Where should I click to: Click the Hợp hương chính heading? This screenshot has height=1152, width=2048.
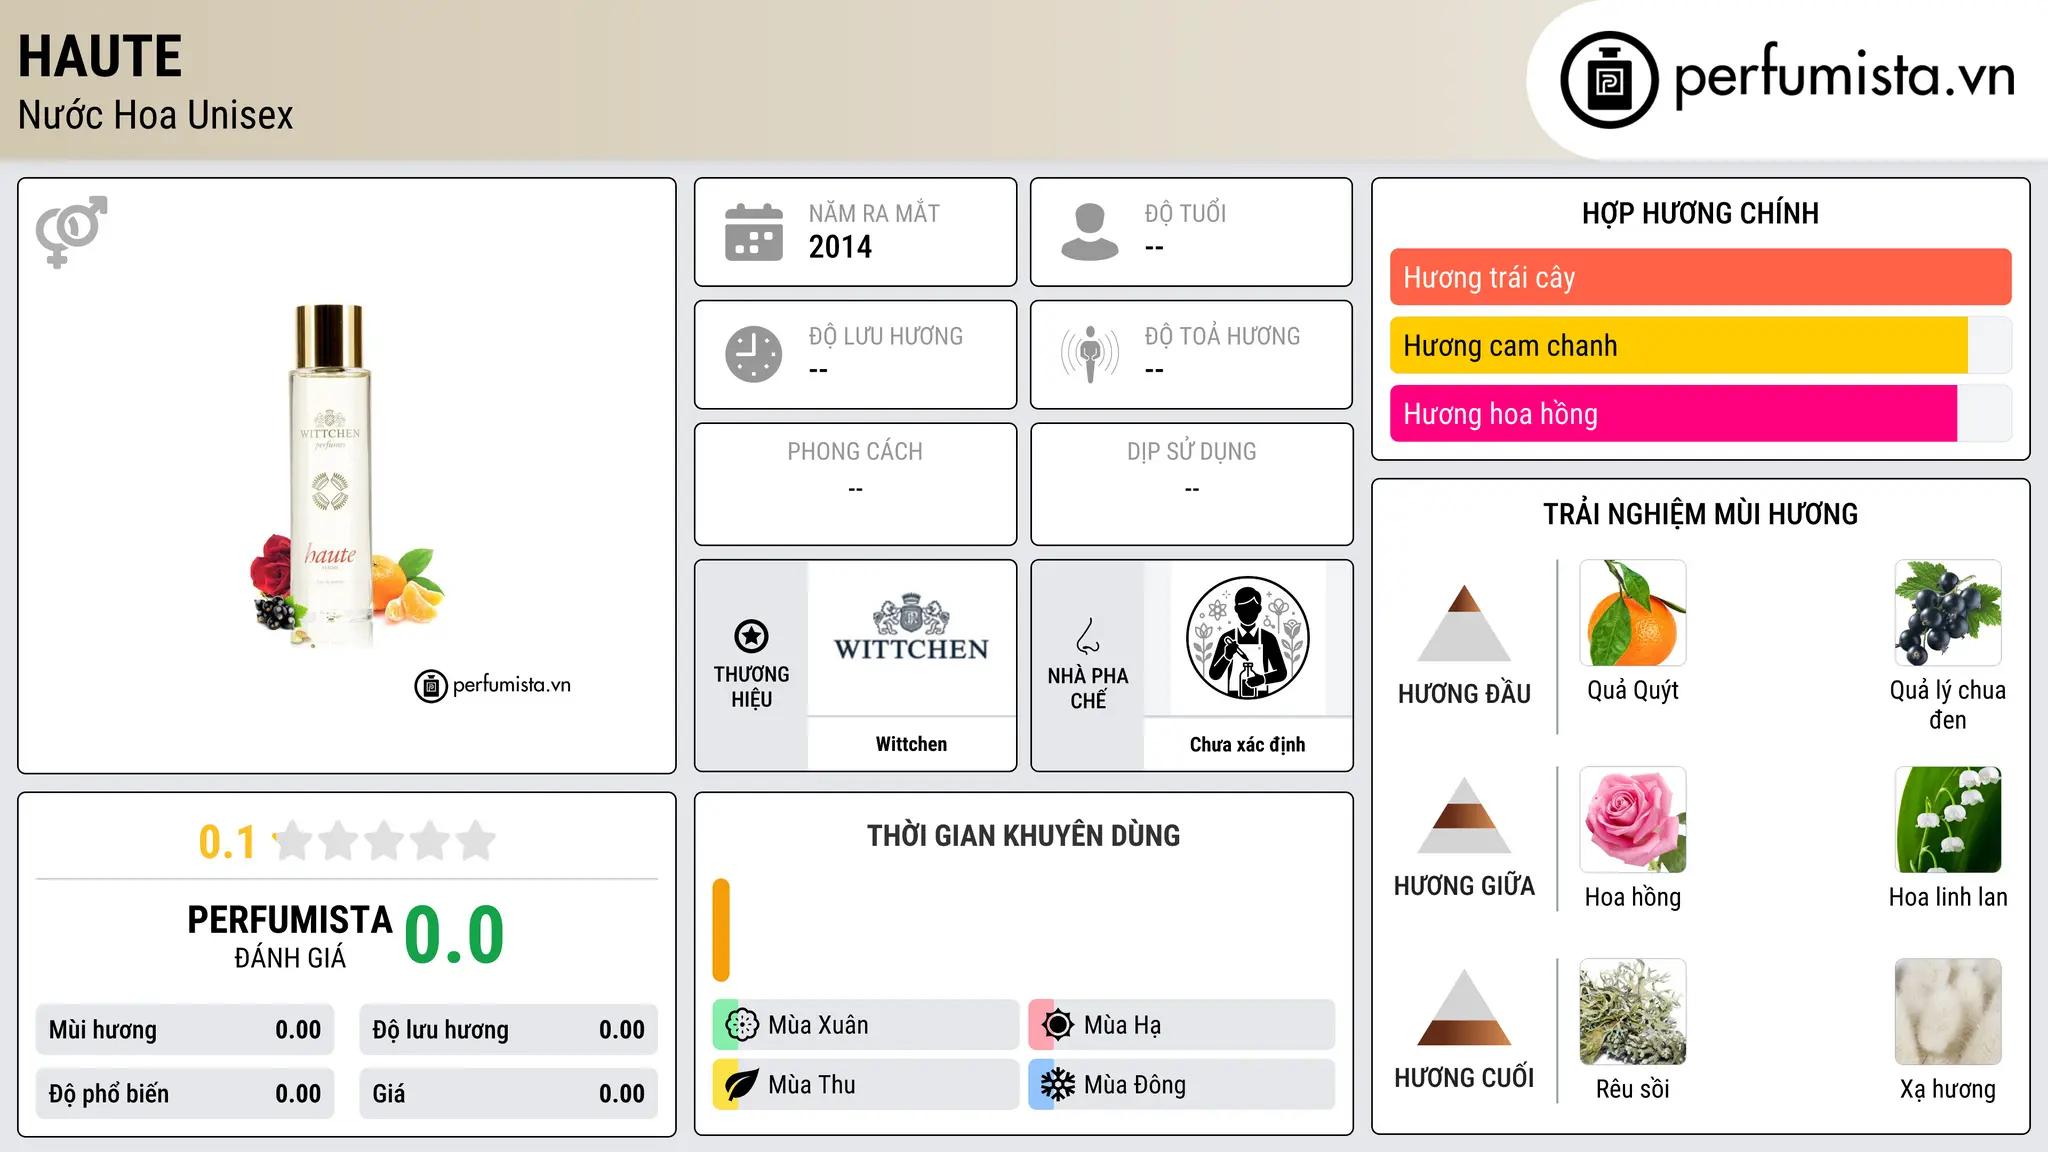tap(1700, 213)
